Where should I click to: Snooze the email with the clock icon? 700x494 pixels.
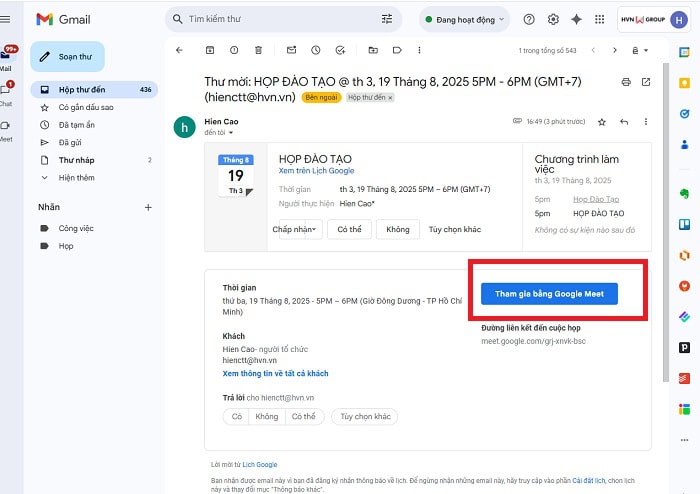315,49
